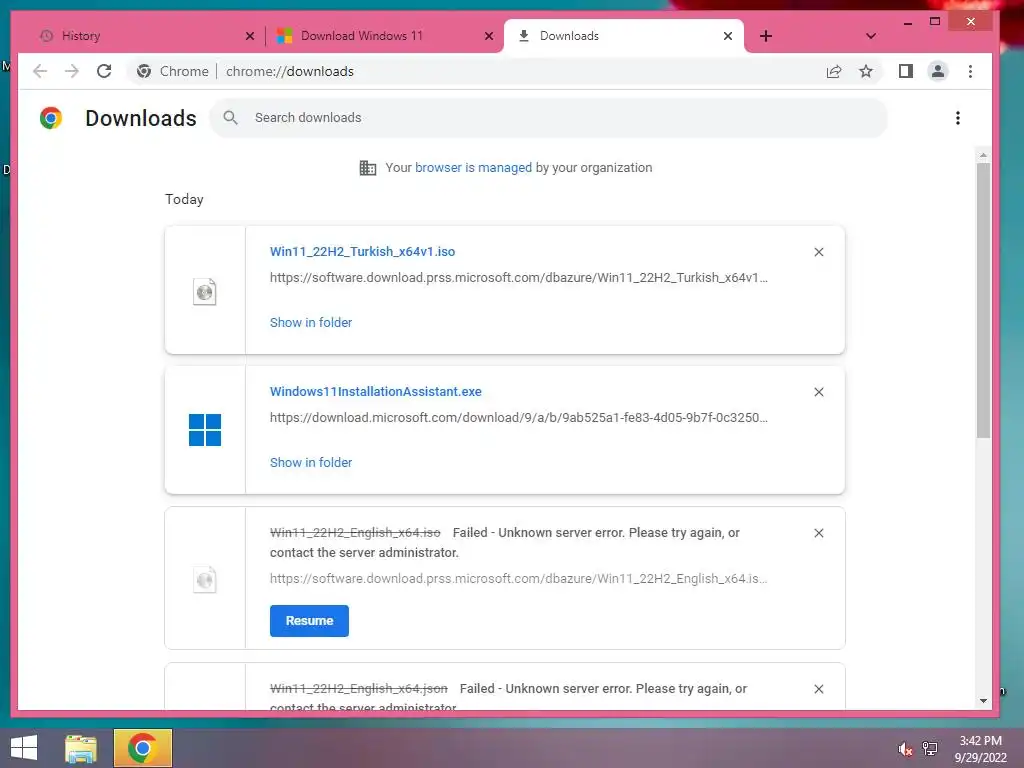Image resolution: width=1024 pixels, height=768 pixels.
Task: Click the downloads page scrollbar thumb
Action: pyautogui.click(x=983, y=300)
